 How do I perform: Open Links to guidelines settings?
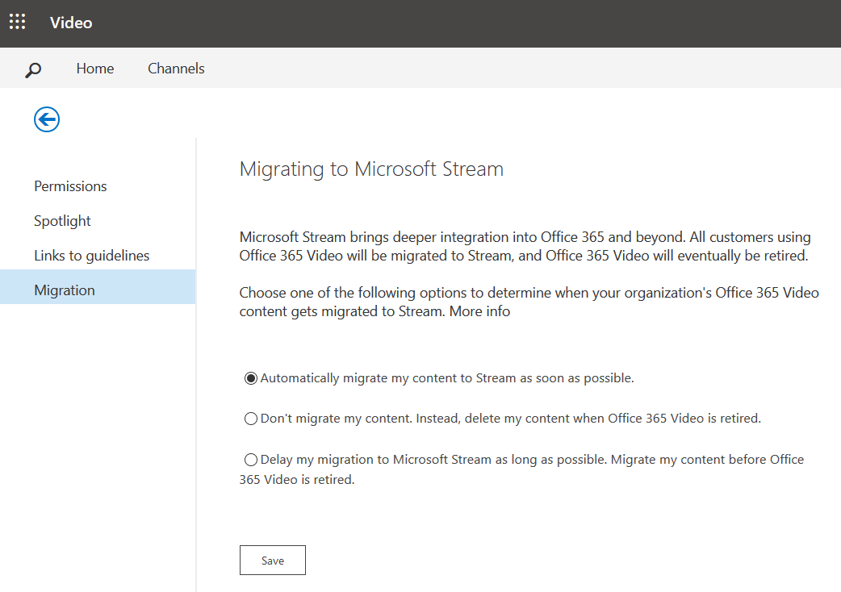(91, 256)
